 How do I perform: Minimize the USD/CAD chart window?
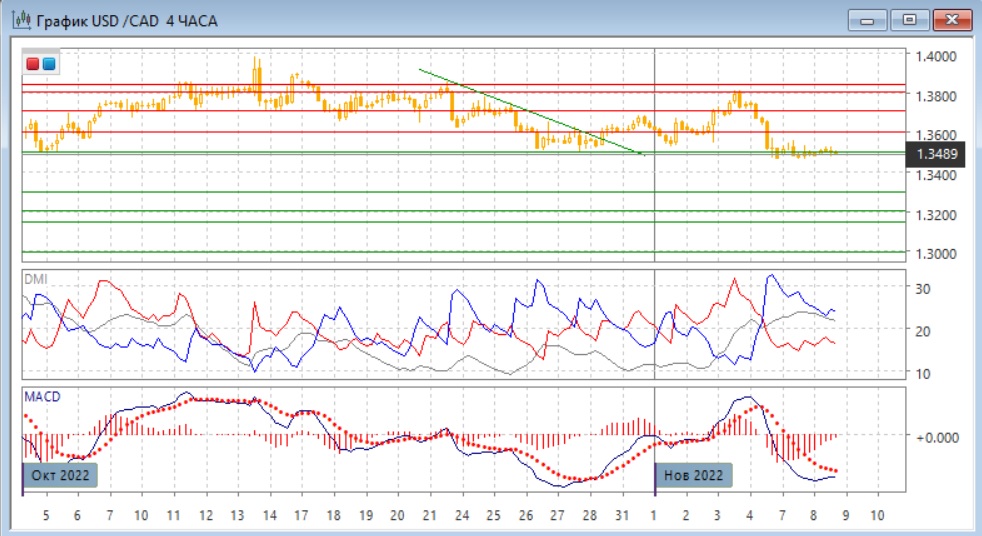point(868,20)
